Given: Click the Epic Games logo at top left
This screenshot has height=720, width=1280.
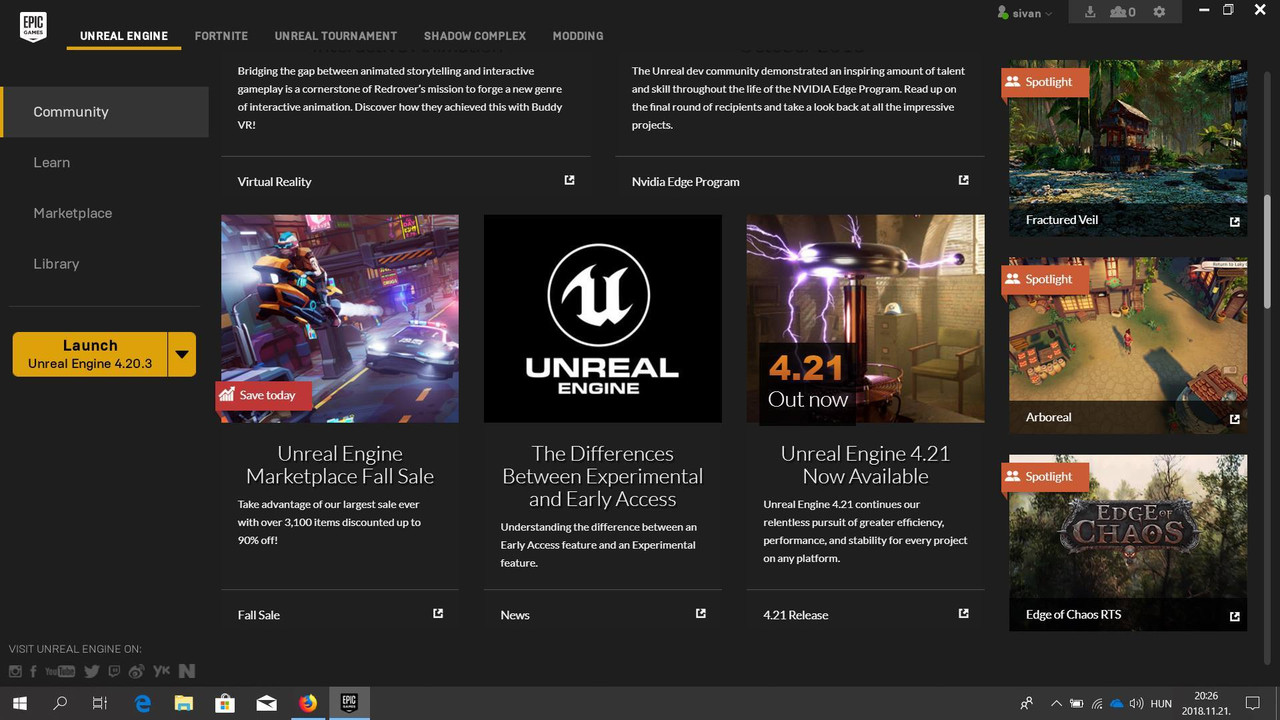Looking at the screenshot, I should [33, 27].
